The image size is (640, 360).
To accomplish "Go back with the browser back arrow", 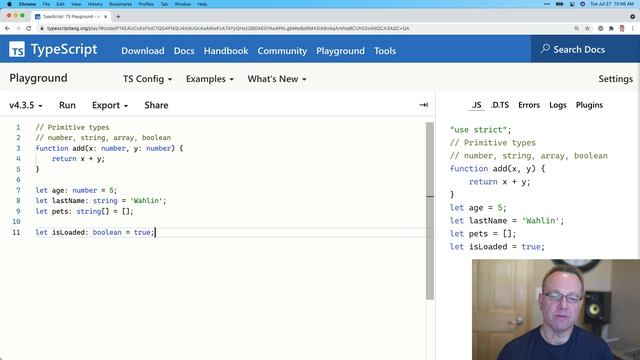I will click(x=7, y=28).
